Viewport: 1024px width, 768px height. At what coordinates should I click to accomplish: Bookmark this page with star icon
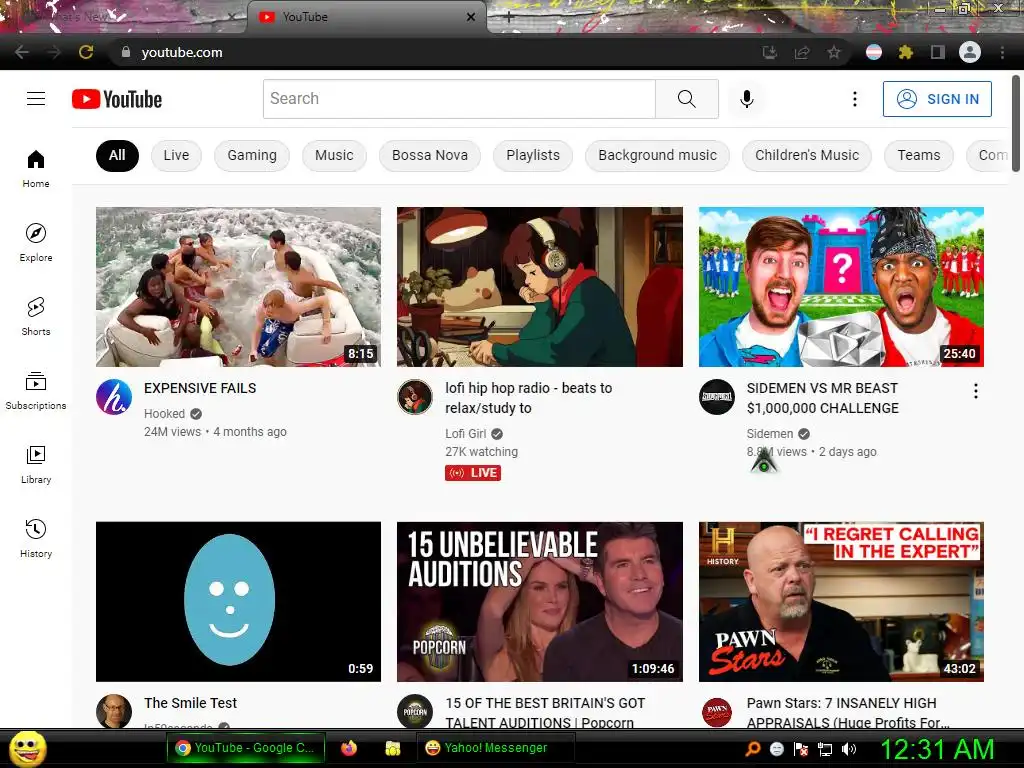[x=834, y=52]
